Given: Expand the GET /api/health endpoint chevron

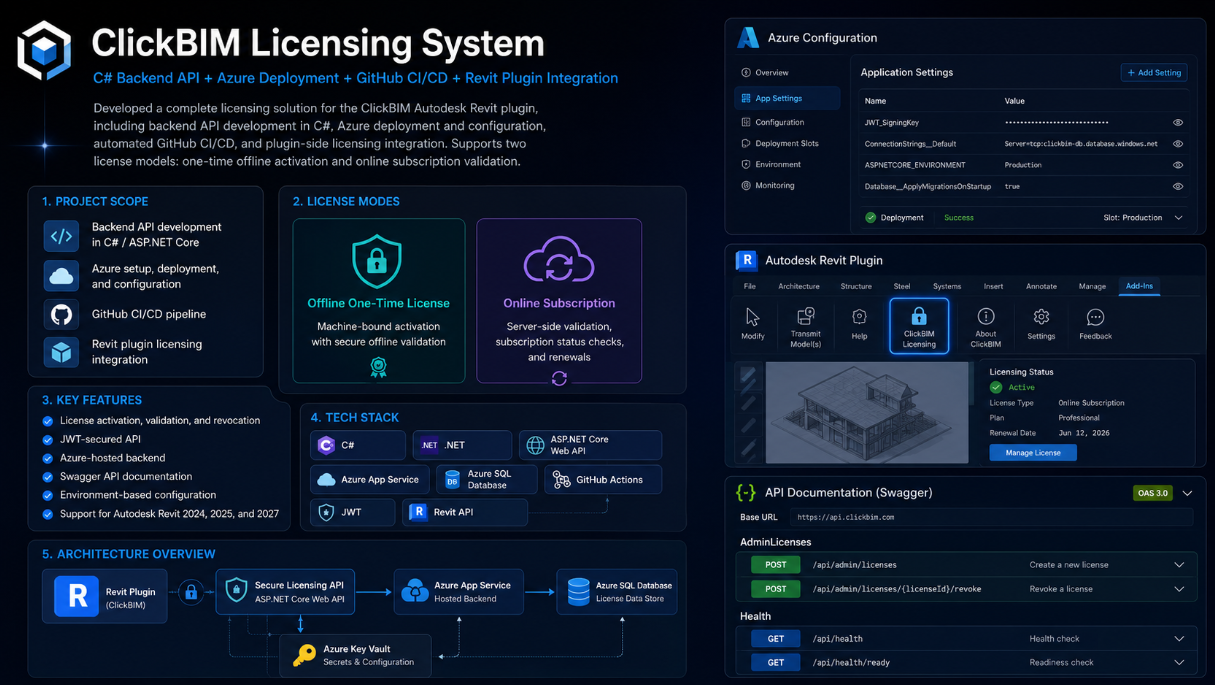Looking at the screenshot, I should pos(1179,639).
